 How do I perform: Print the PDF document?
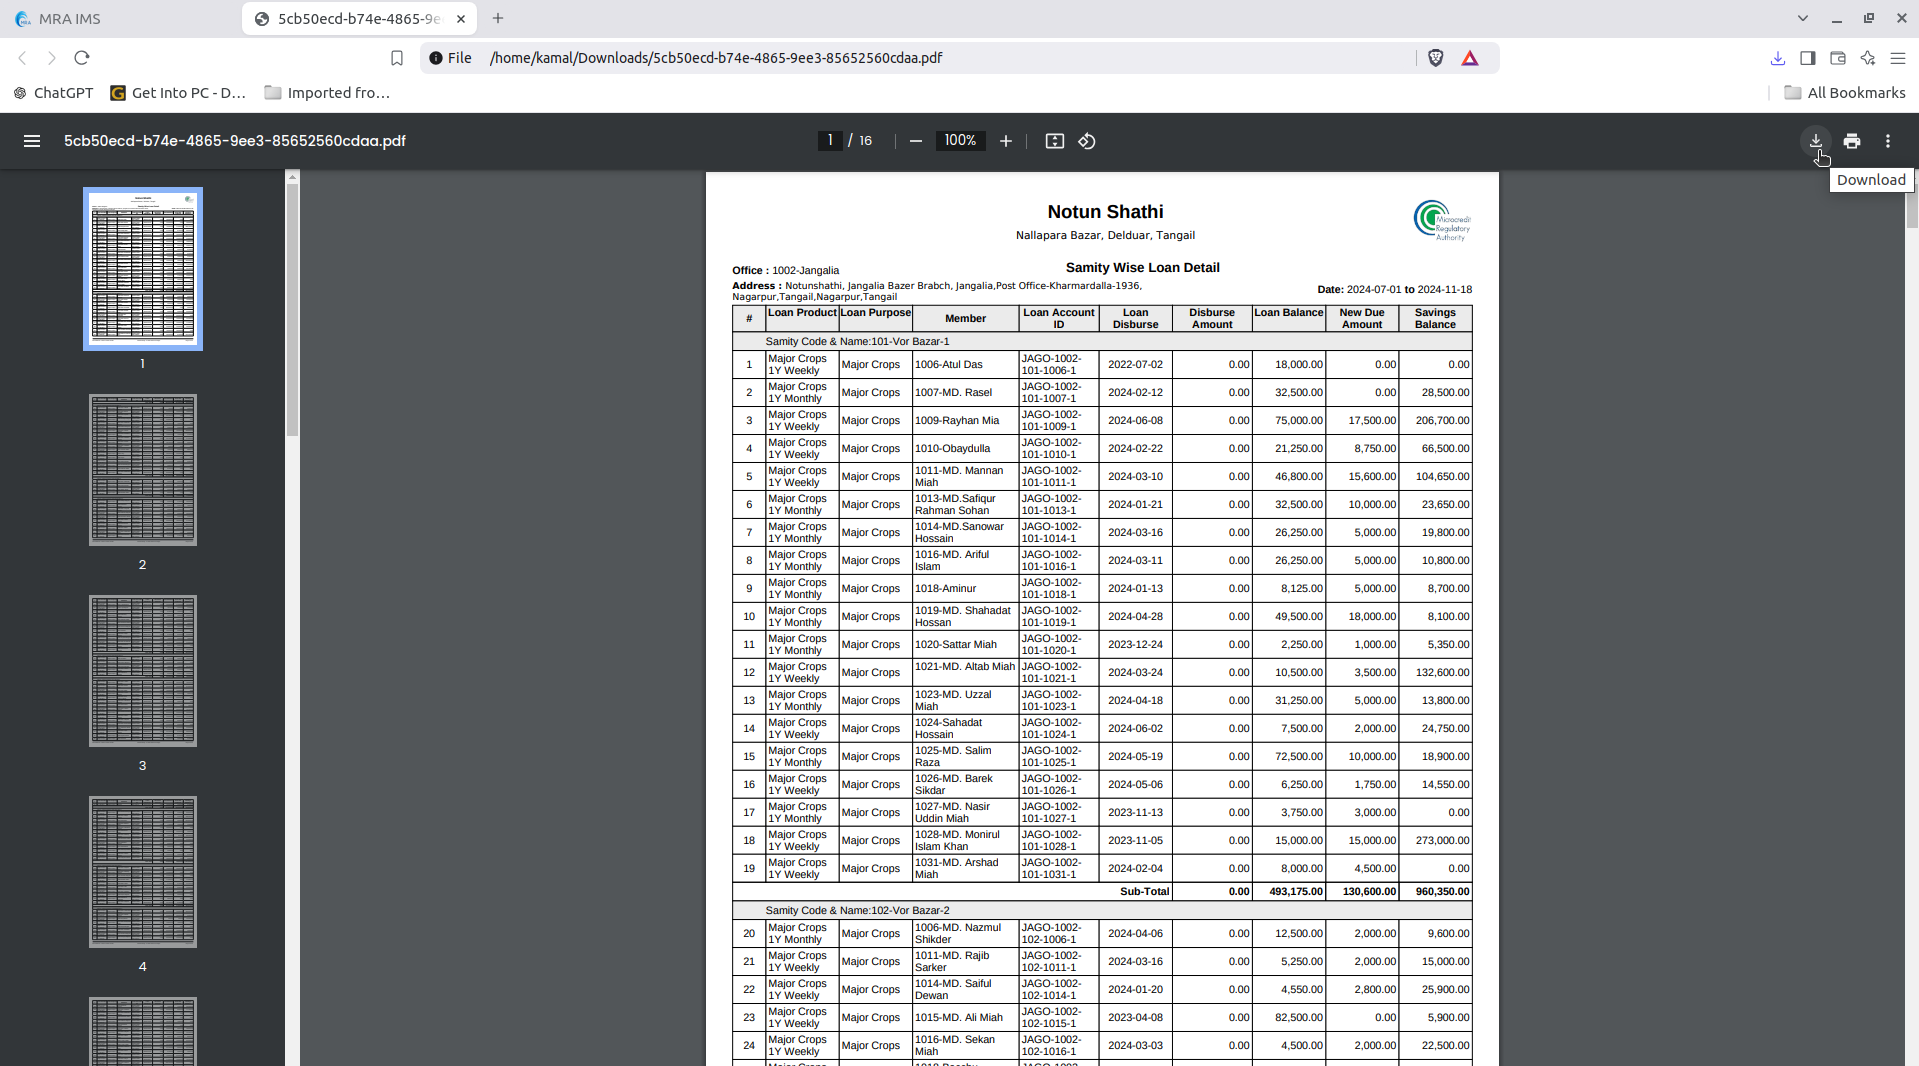pos(1852,141)
